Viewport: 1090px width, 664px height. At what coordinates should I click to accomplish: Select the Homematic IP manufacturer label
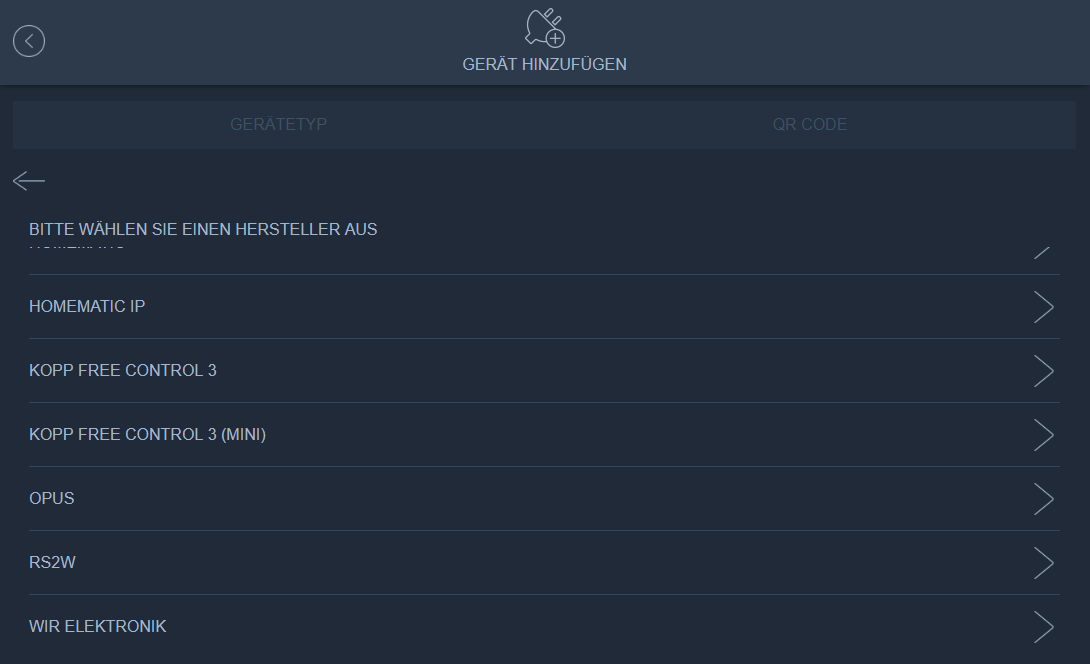point(87,306)
